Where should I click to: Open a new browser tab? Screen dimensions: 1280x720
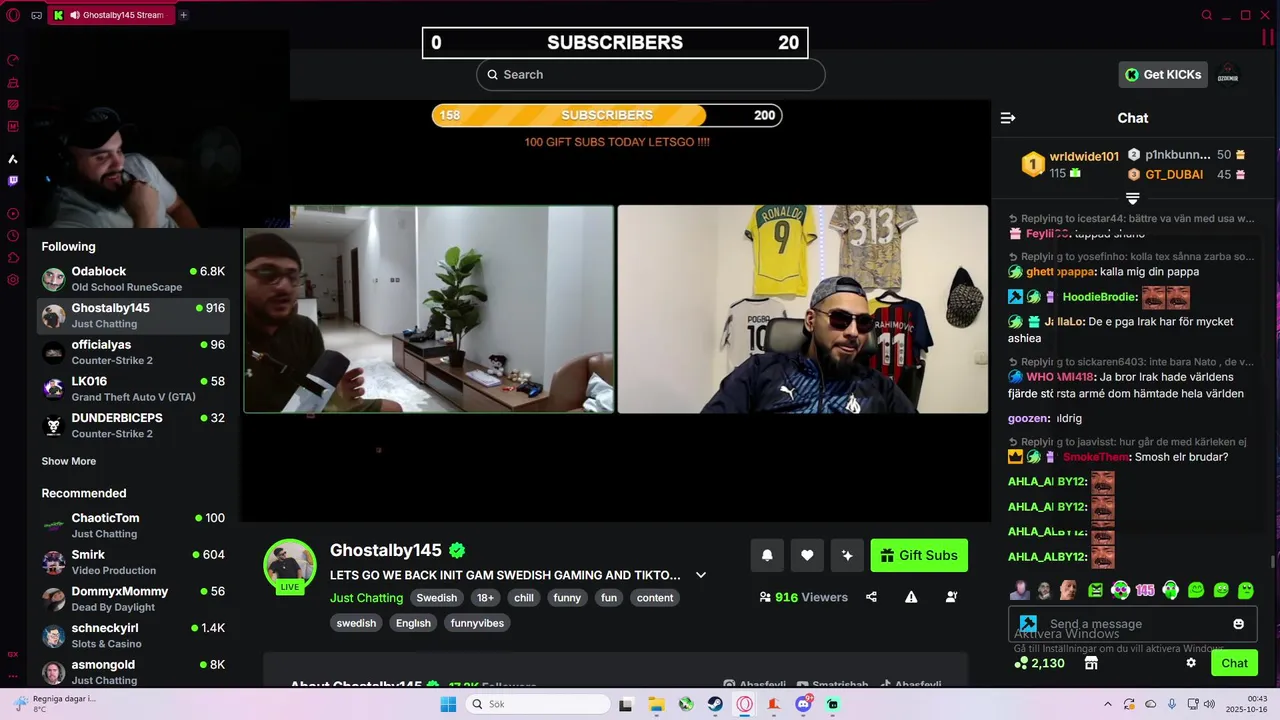point(183,15)
